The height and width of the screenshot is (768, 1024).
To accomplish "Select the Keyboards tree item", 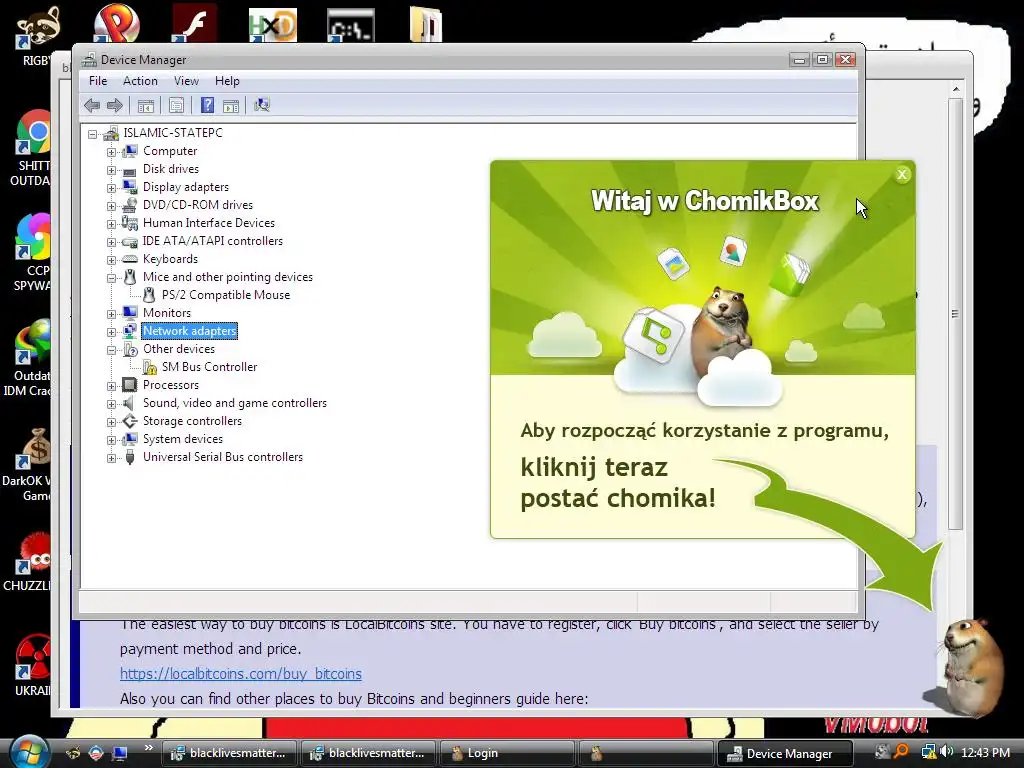I will pyautogui.click(x=170, y=259).
